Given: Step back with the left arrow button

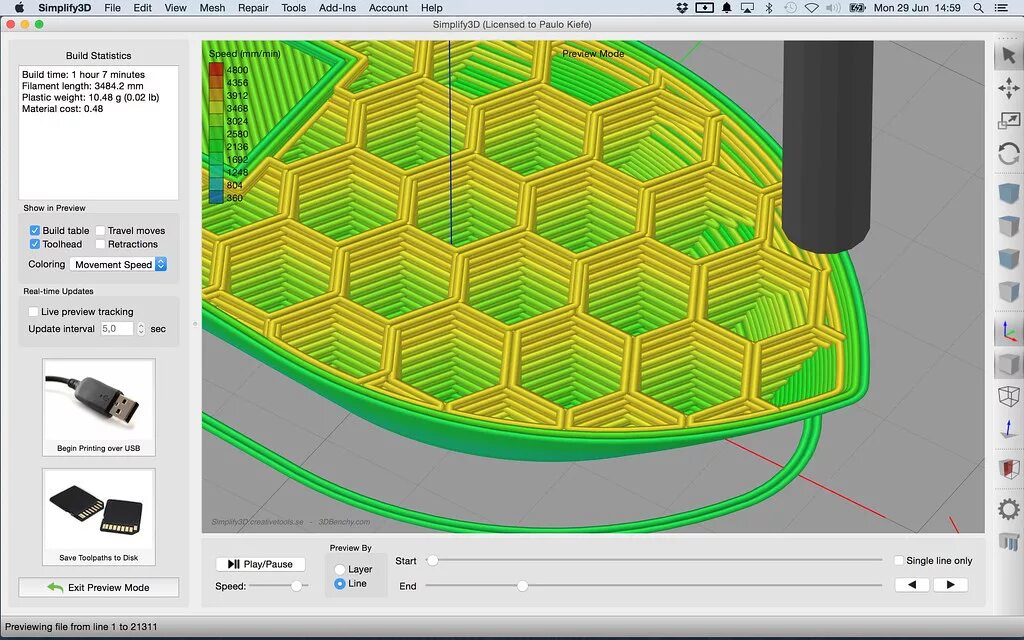Looking at the screenshot, I should coord(912,584).
